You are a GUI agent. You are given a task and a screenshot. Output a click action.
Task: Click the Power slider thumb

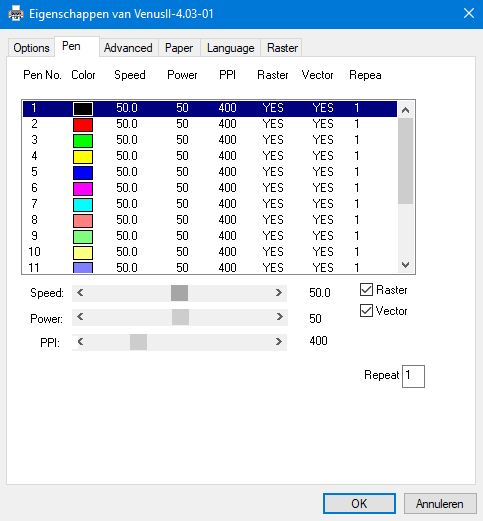pyautogui.click(x=180, y=317)
